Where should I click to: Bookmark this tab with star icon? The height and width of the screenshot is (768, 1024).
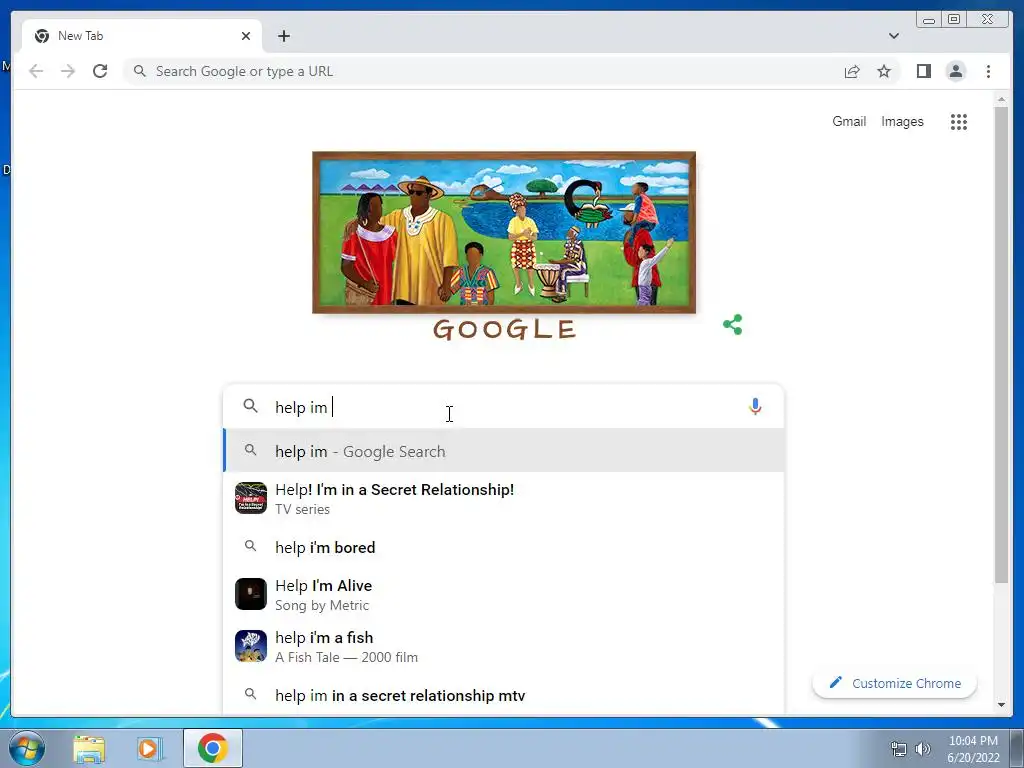click(x=884, y=71)
